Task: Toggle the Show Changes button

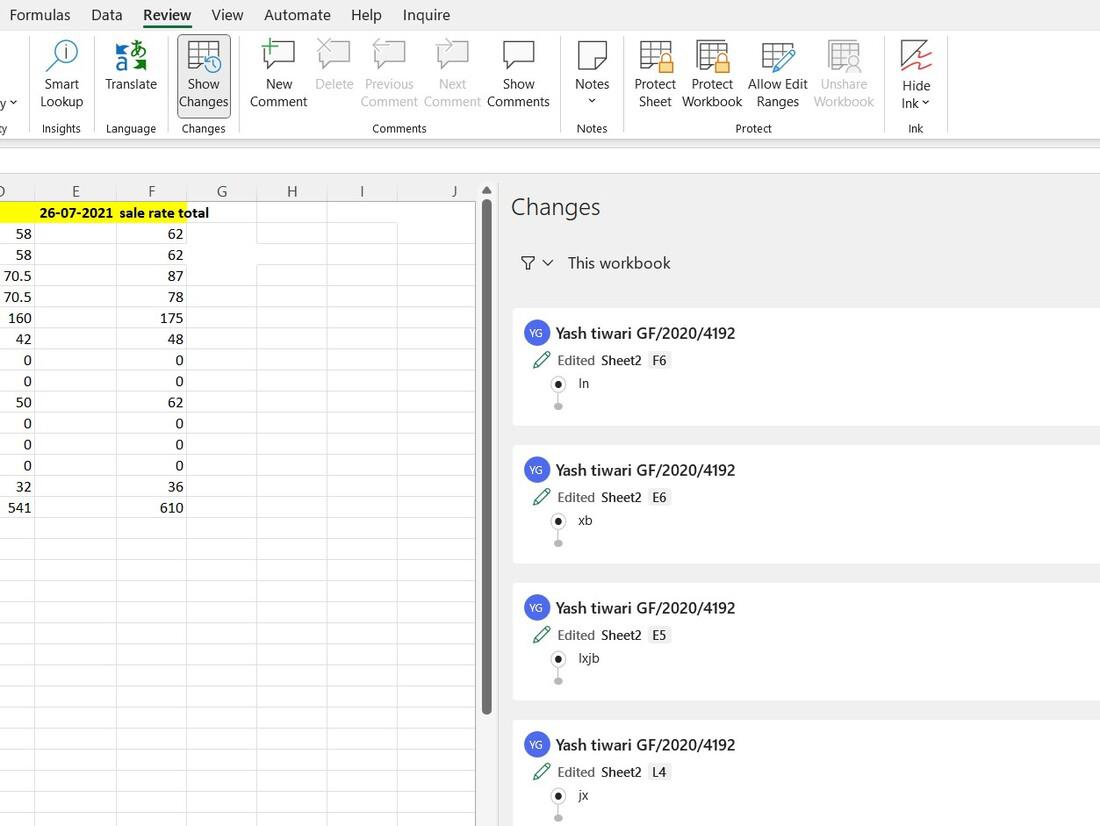Action: 203,74
